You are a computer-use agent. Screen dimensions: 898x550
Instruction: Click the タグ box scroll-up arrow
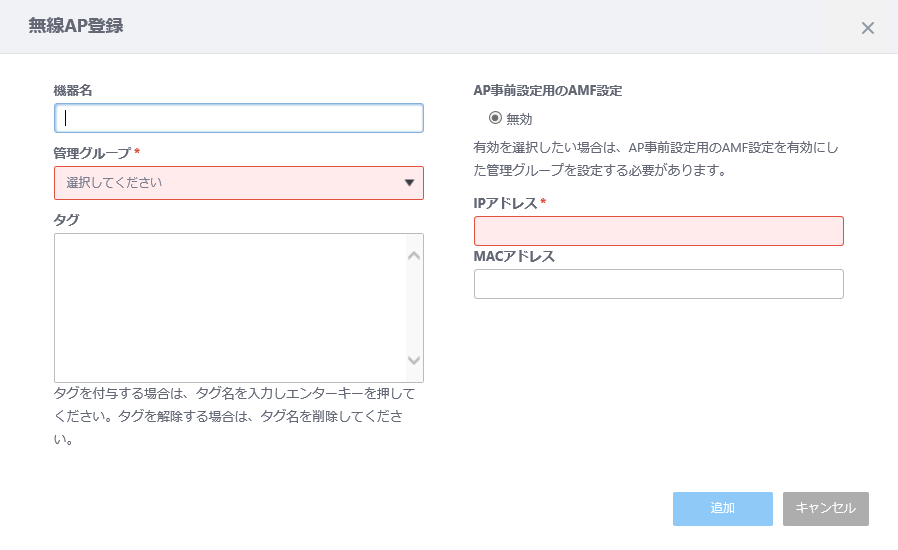coord(414,256)
